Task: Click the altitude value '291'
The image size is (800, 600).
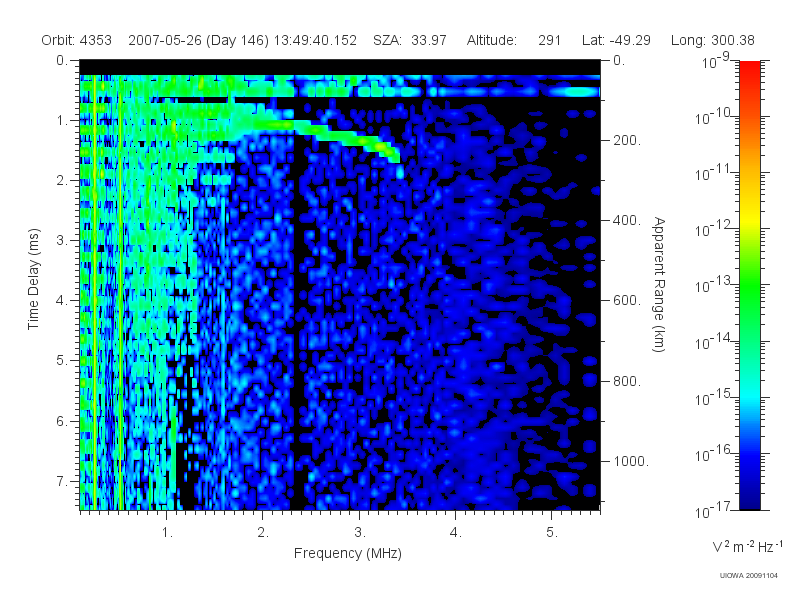Action: pyautogui.click(x=549, y=40)
